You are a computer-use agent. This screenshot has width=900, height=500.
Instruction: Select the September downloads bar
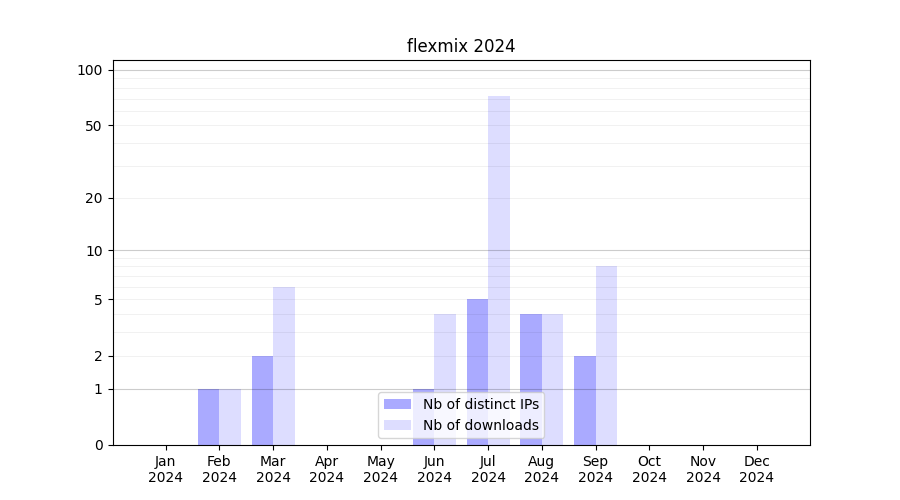pos(606,355)
